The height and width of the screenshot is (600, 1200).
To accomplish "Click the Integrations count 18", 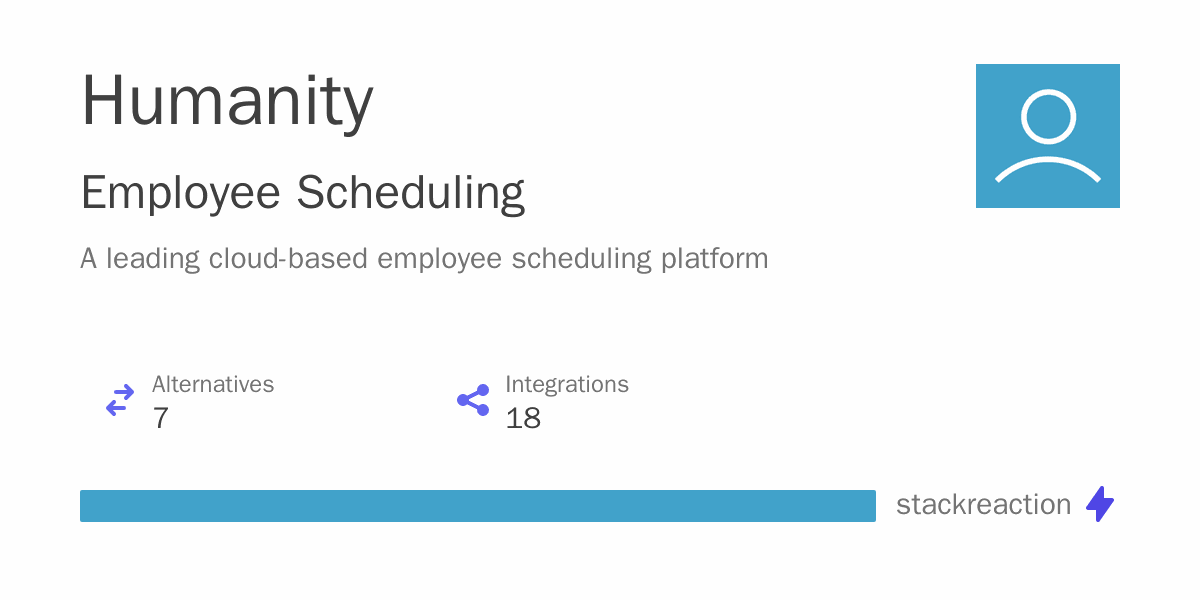I will [523, 418].
